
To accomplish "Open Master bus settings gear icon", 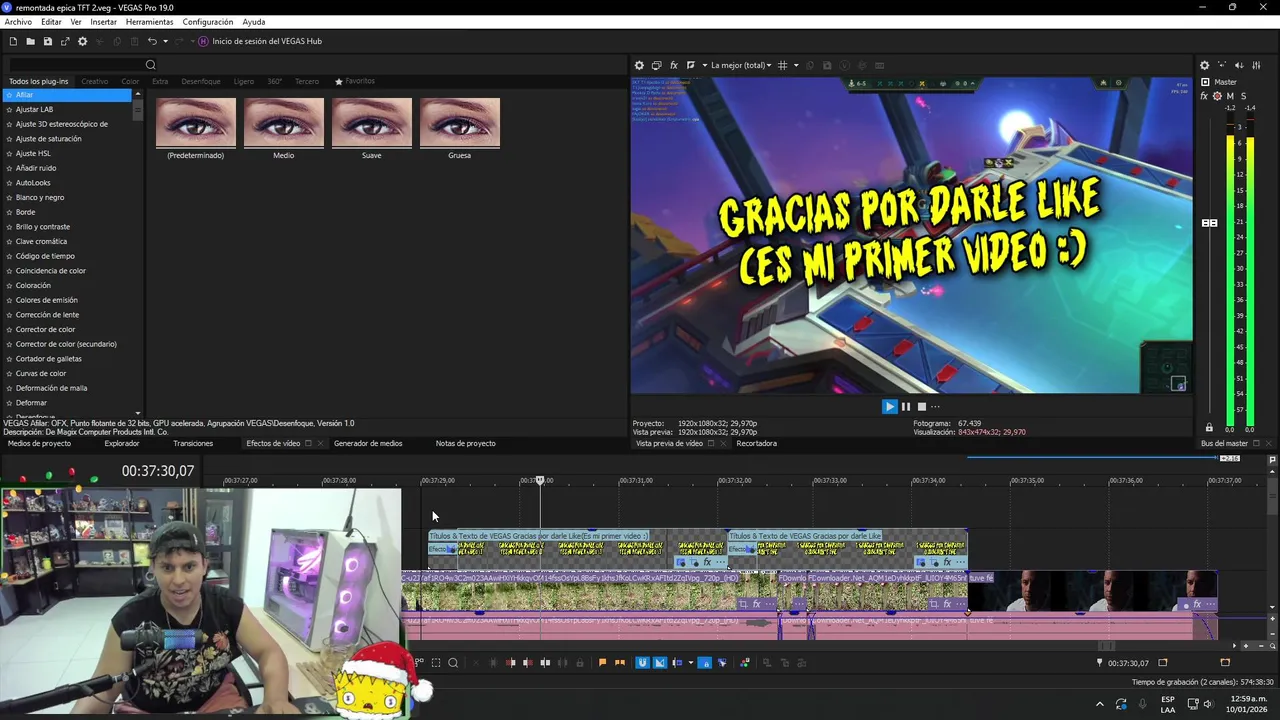I will point(1204,65).
